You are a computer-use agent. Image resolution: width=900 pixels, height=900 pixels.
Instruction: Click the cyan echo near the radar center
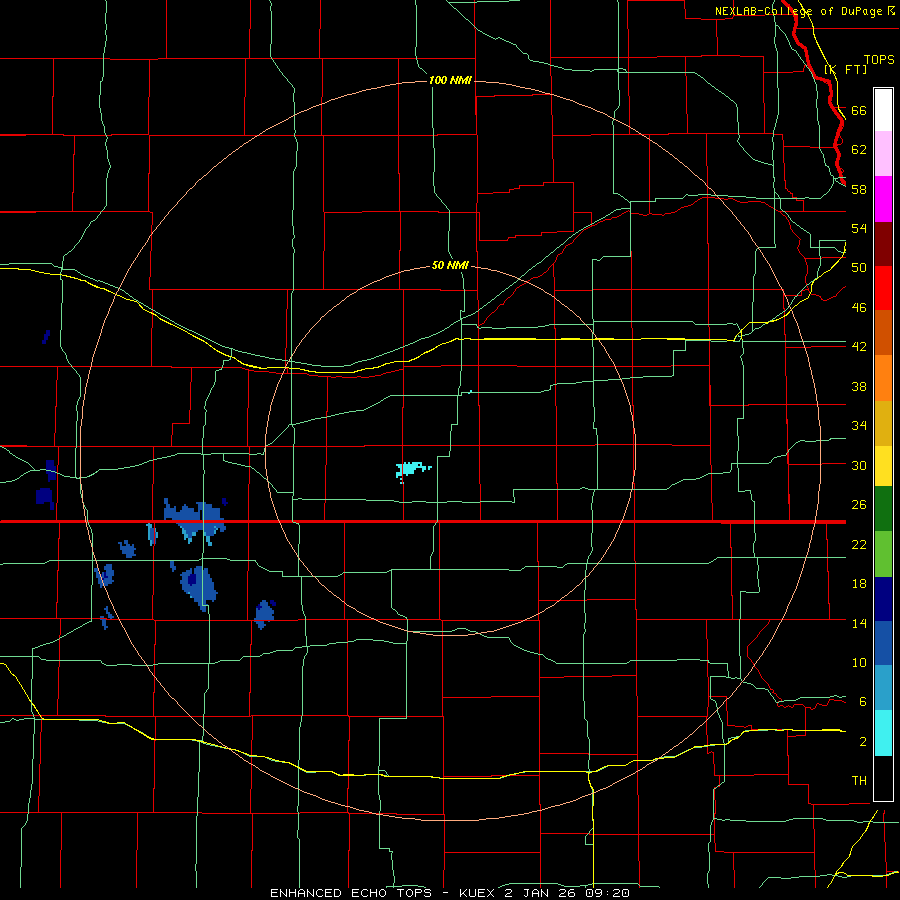(x=413, y=470)
